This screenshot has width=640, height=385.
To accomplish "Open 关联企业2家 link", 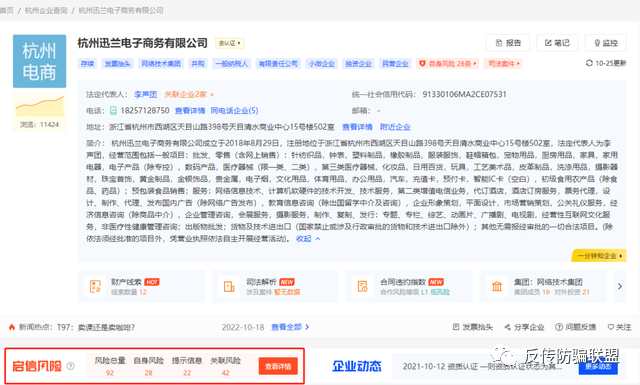I will click(x=189, y=94).
